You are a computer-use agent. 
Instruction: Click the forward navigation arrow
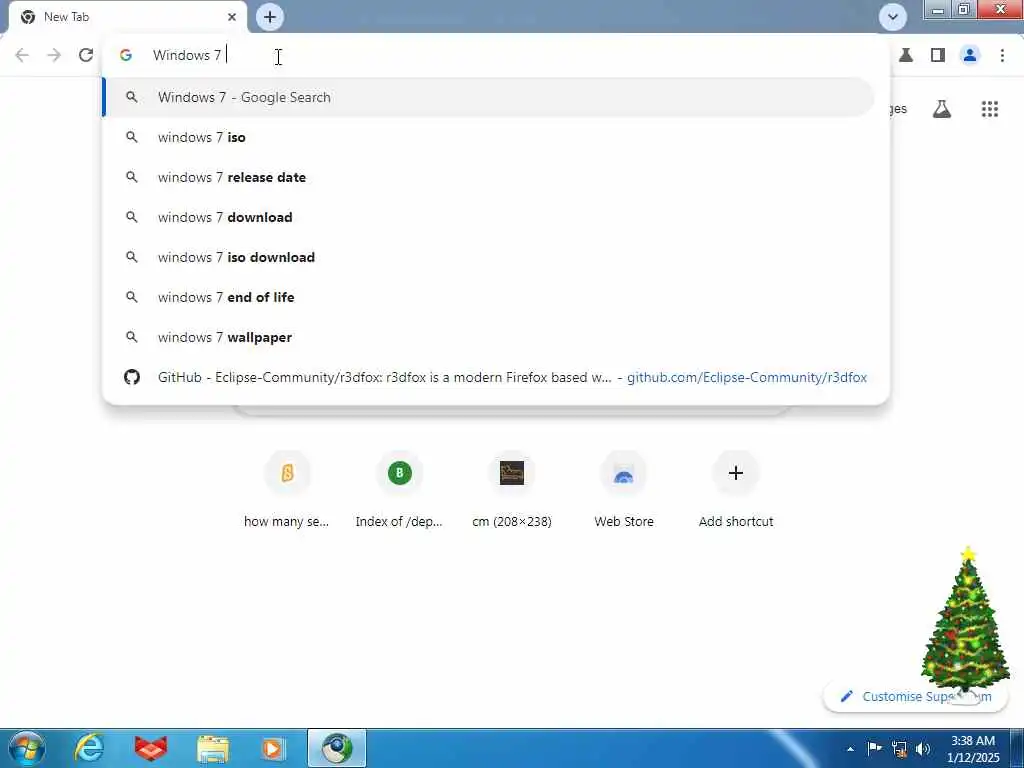click(54, 56)
